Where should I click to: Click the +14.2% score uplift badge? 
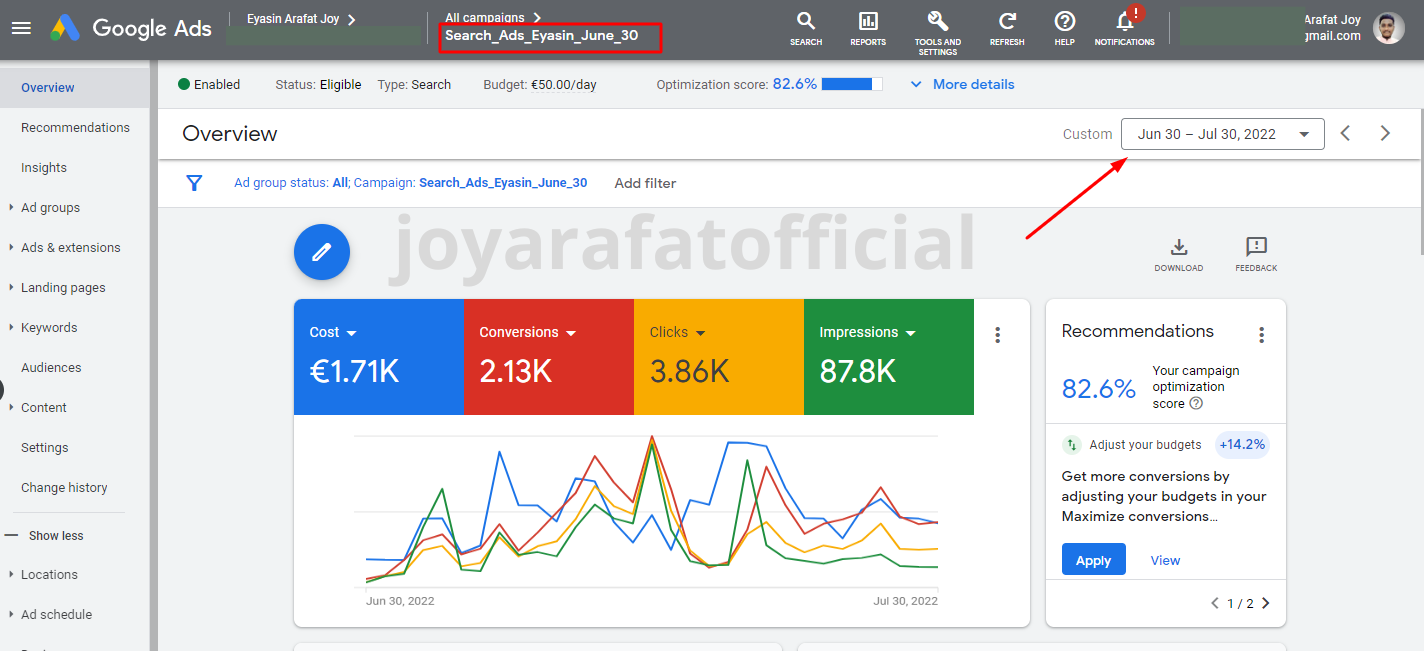point(1242,445)
